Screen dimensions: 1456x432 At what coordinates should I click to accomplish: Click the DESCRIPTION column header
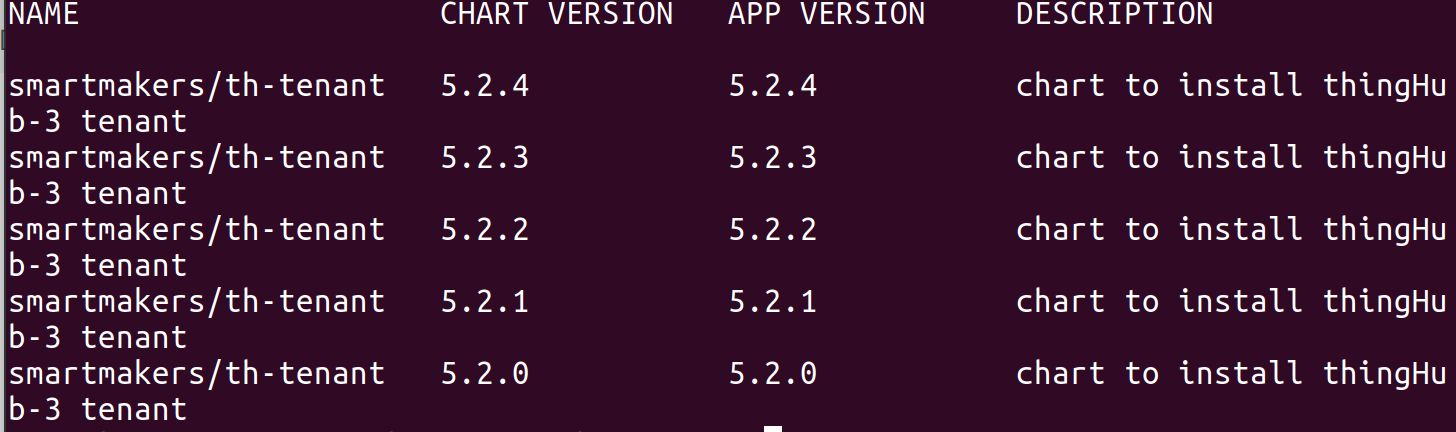1114,14
